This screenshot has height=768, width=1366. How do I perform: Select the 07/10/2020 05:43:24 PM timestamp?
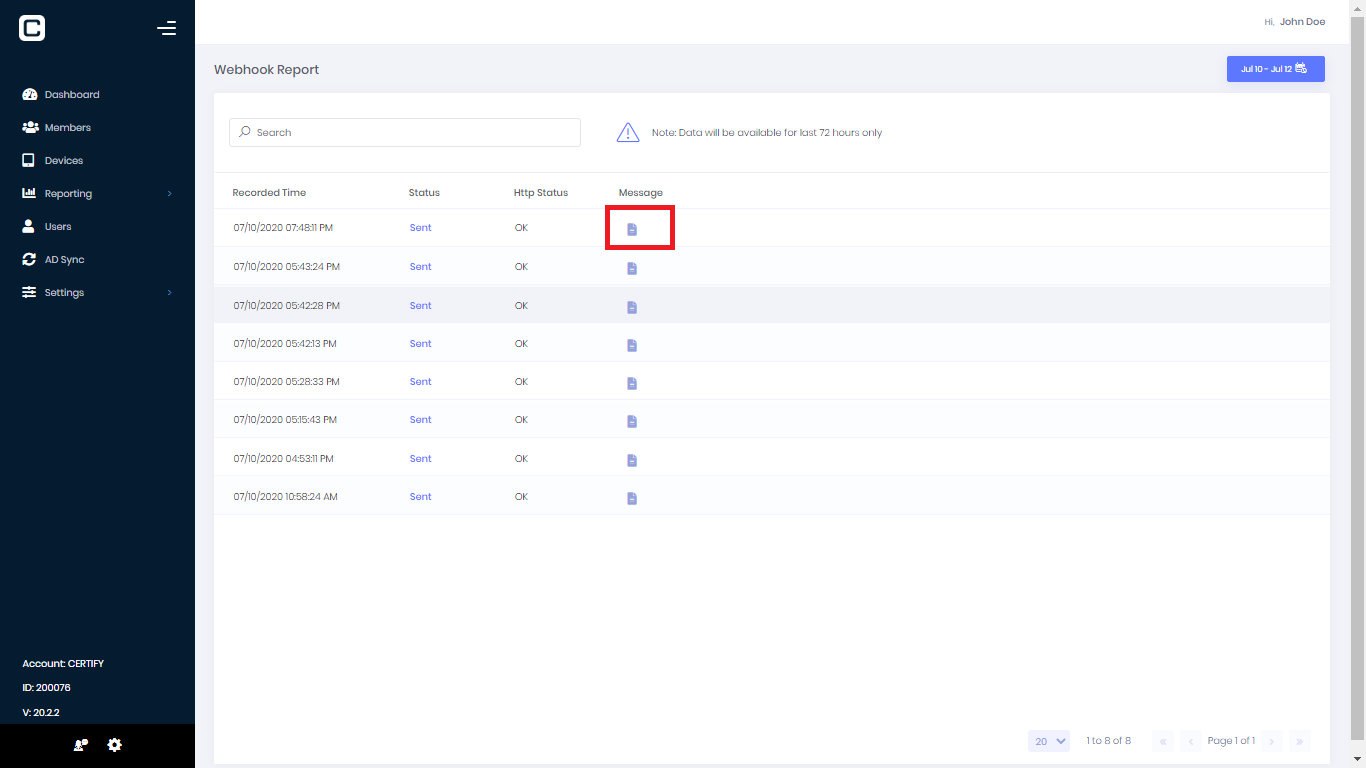pyautogui.click(x=287, y=267)
